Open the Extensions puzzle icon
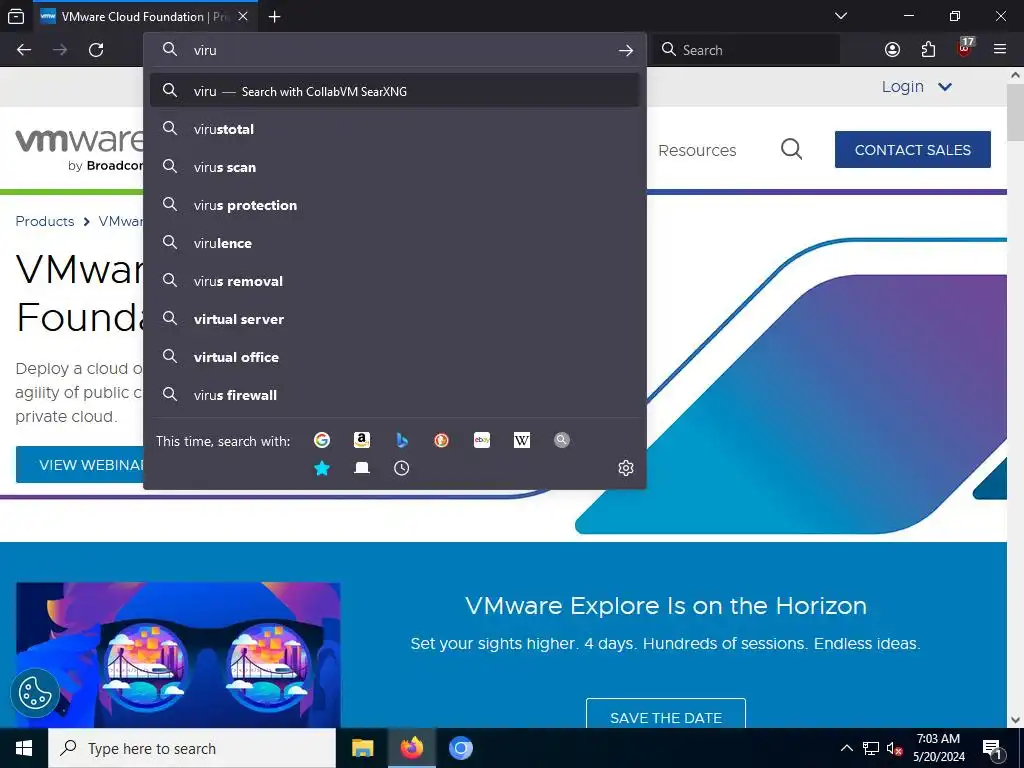1024x768 pixels. click(x=928, y=50)
